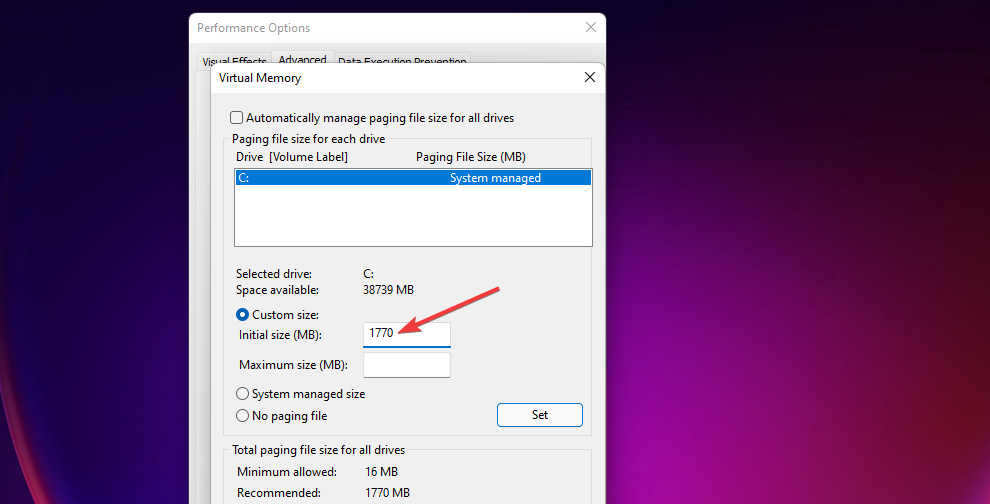Click the Minimum allowed 16 MB value
This screenshot has height=504, width=990.
381,472
